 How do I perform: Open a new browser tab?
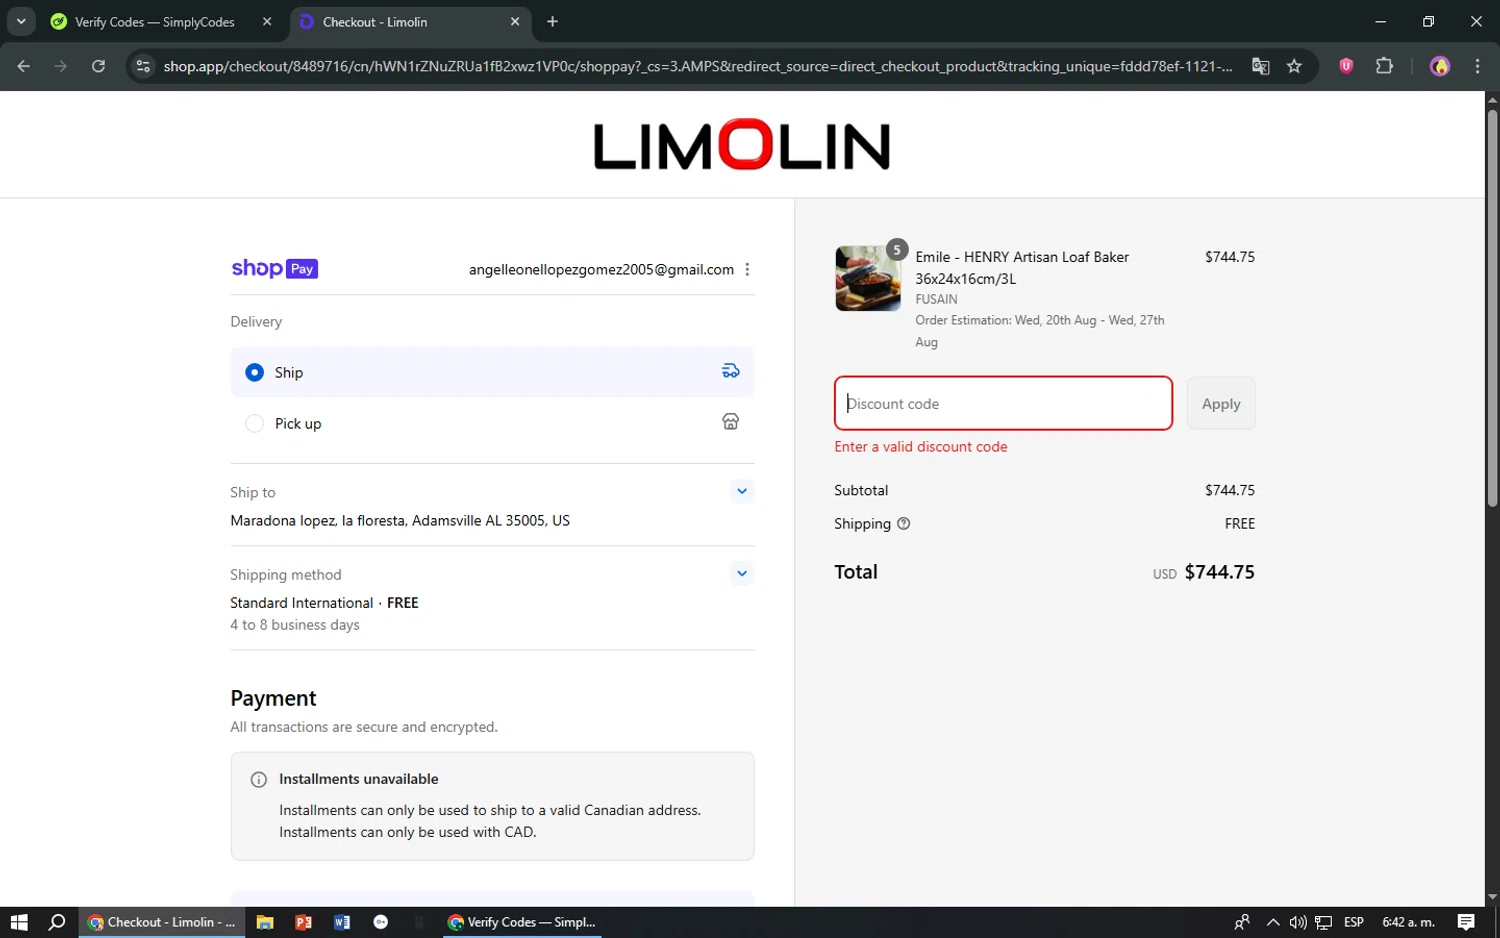click(x=552, y=22)
